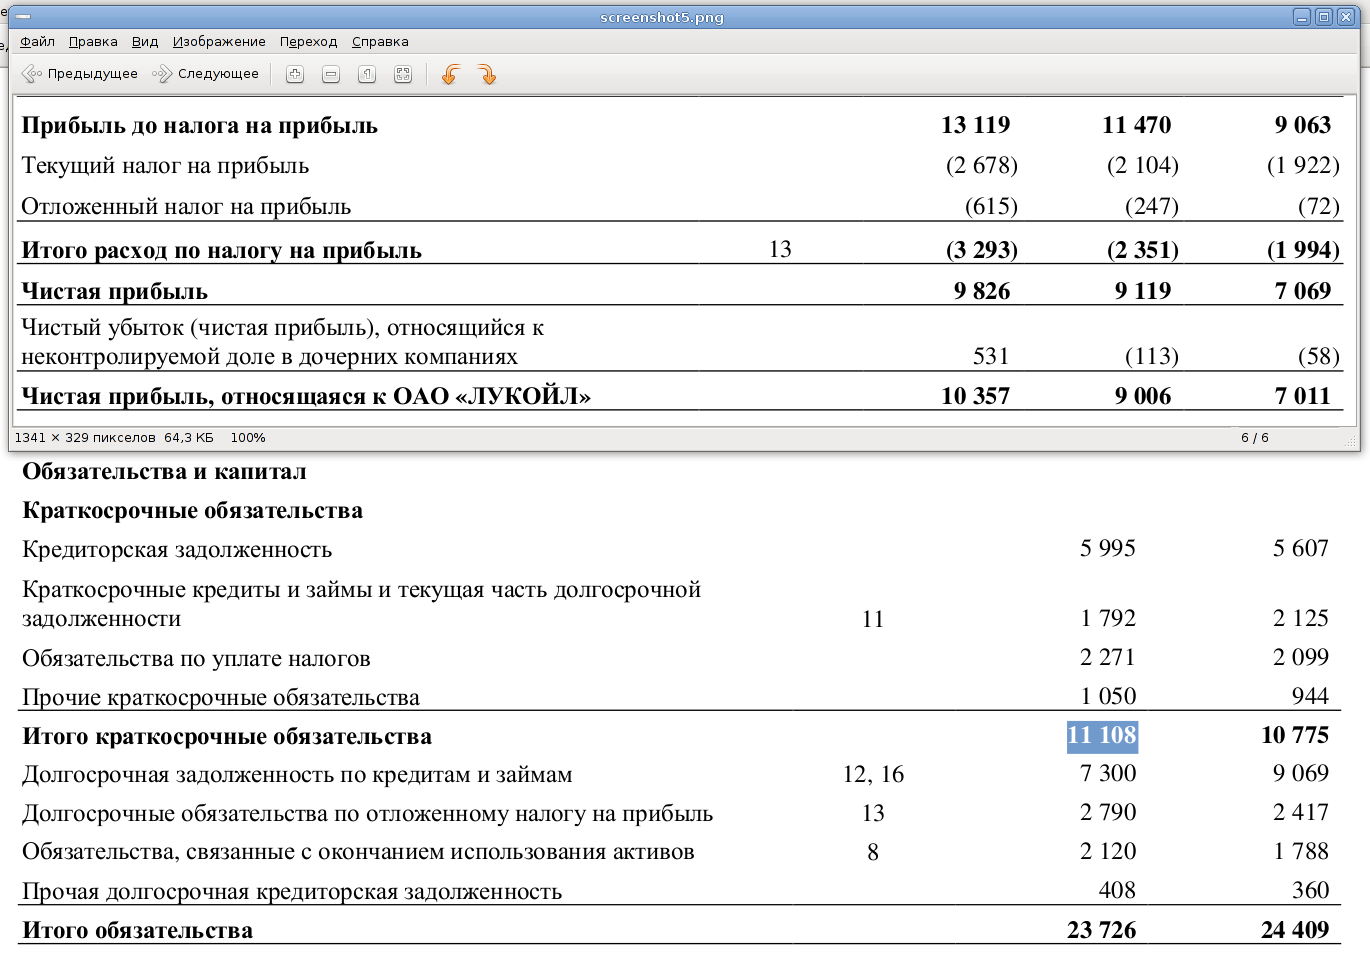Image resolution: width=1370 pixels, height=957 pixels.
Task: Click the image dimensions in status bar
Action: 85,438
